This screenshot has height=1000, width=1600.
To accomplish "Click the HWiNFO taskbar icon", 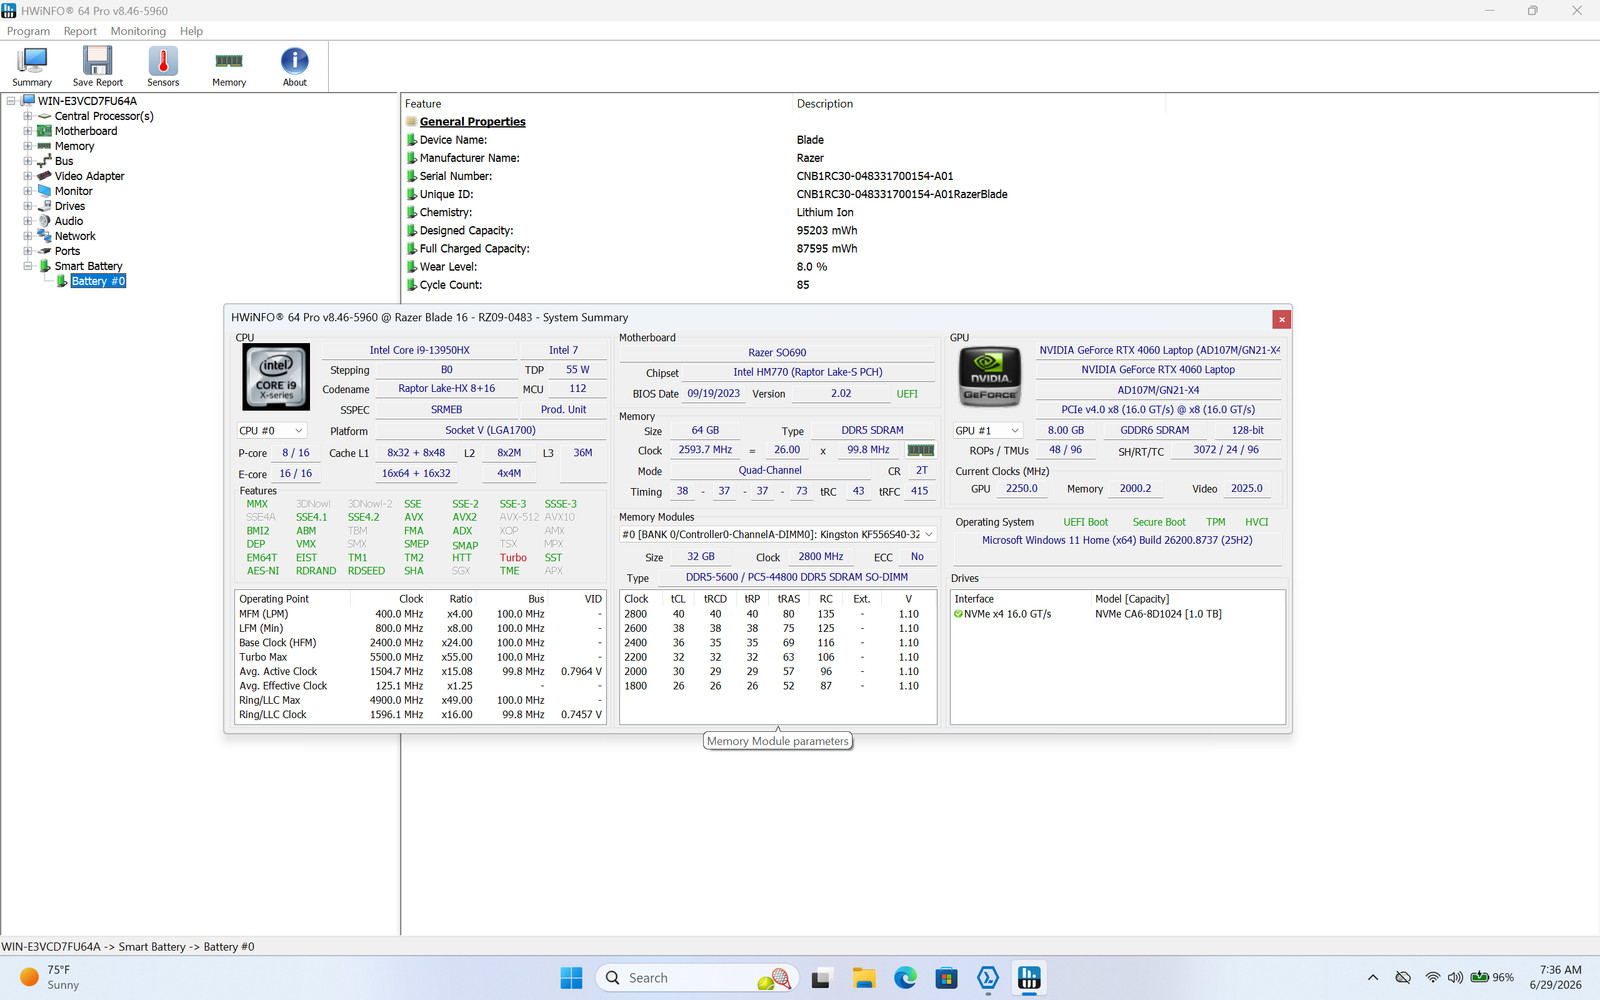I will click(x=1029, y=978).
